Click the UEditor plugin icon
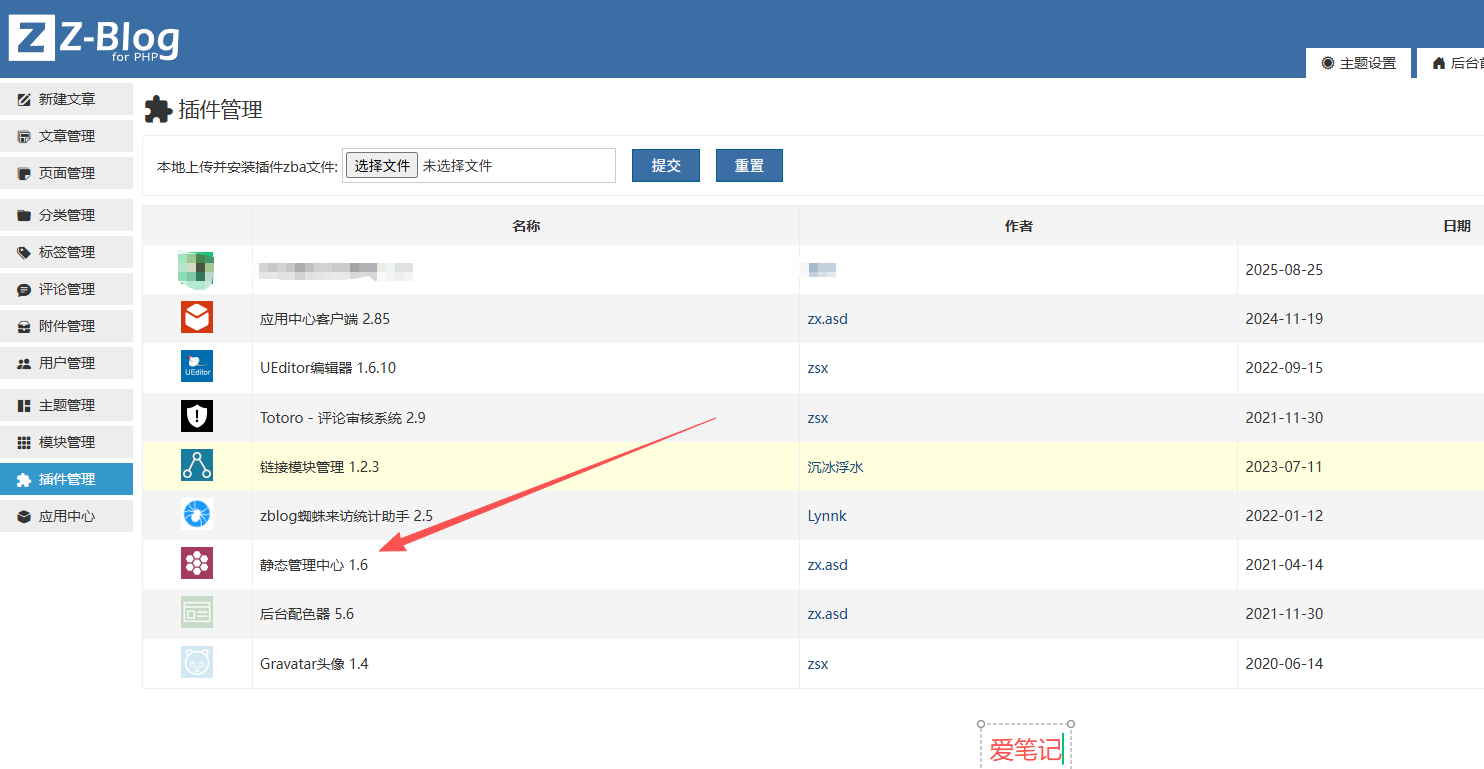 (197, 367)
